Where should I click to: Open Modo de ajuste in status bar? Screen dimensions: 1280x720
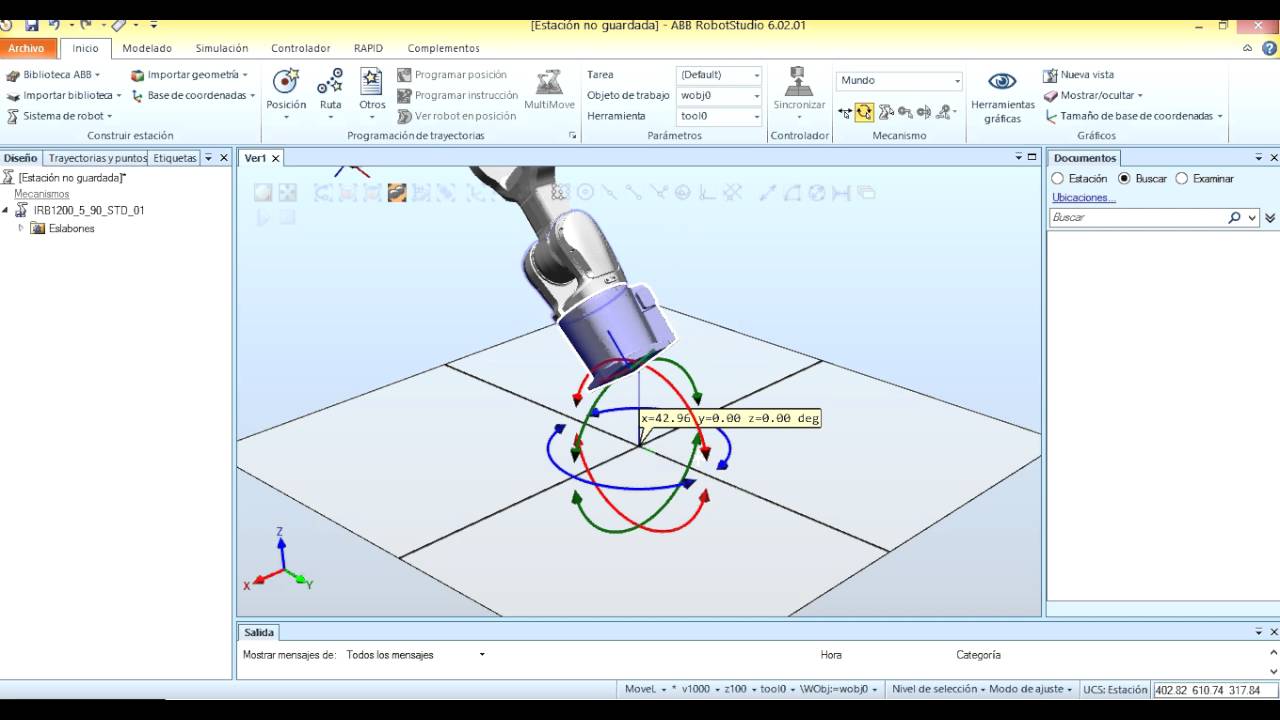[1030, 689]
